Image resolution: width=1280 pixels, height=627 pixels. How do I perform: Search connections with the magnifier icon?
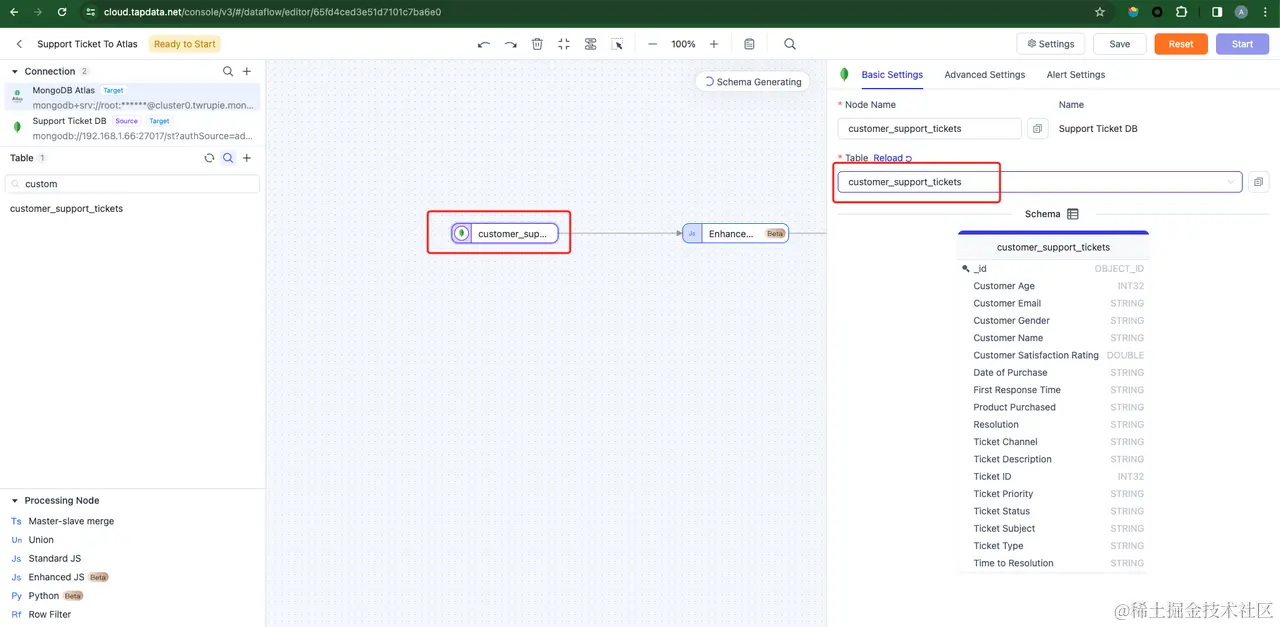[228, 71]
